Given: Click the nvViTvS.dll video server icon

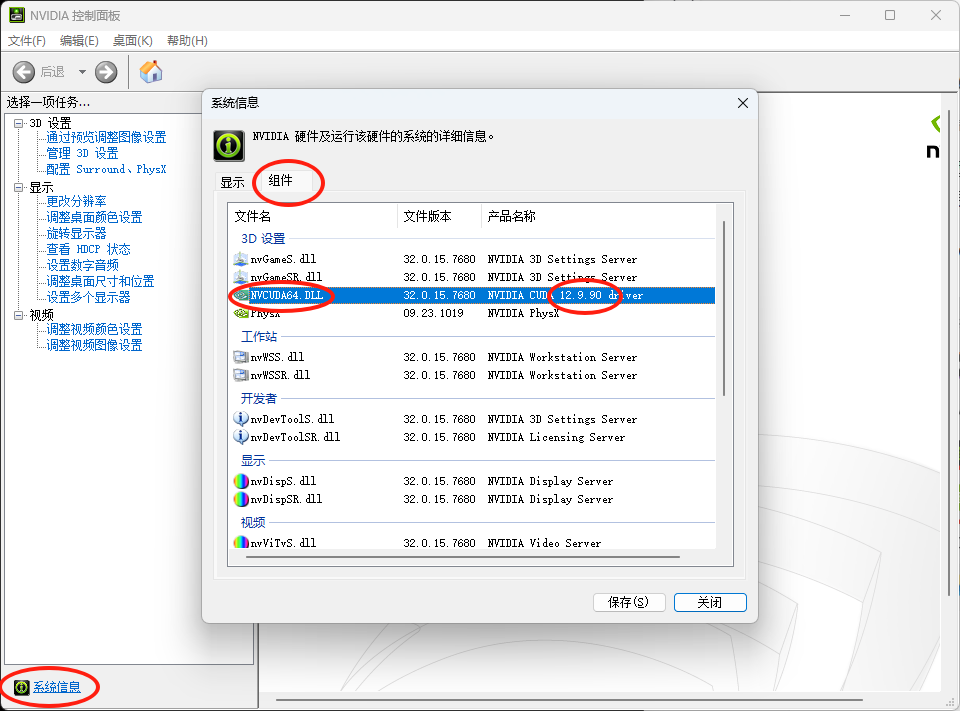Looking at the screenshot, I should click(x=239, y=543).
